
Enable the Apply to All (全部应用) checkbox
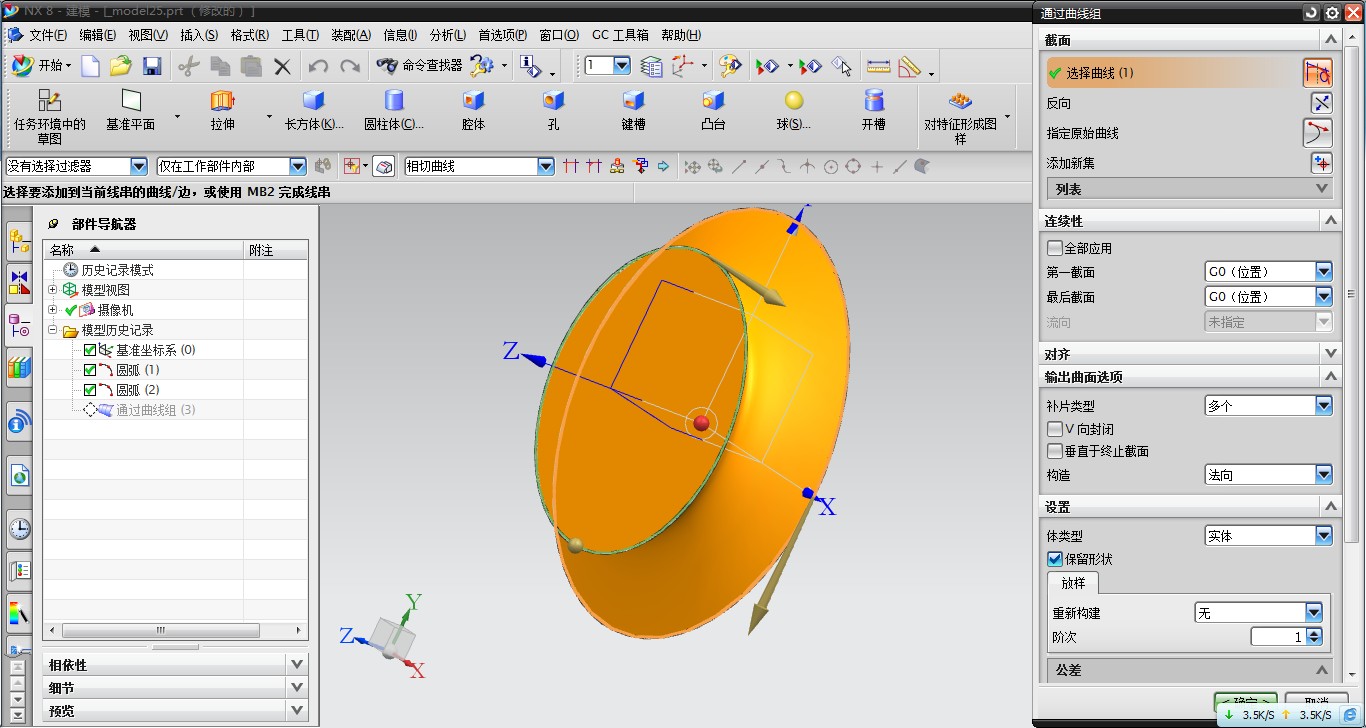pyautogui.click(x=1055, y=248)
